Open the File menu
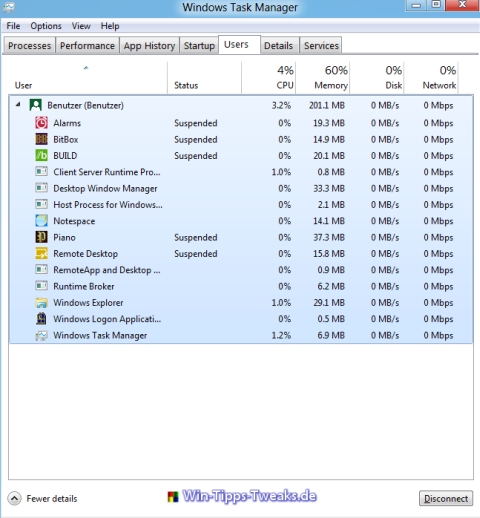The width and height of the screenshot is (480, 518). coord(13,26)
